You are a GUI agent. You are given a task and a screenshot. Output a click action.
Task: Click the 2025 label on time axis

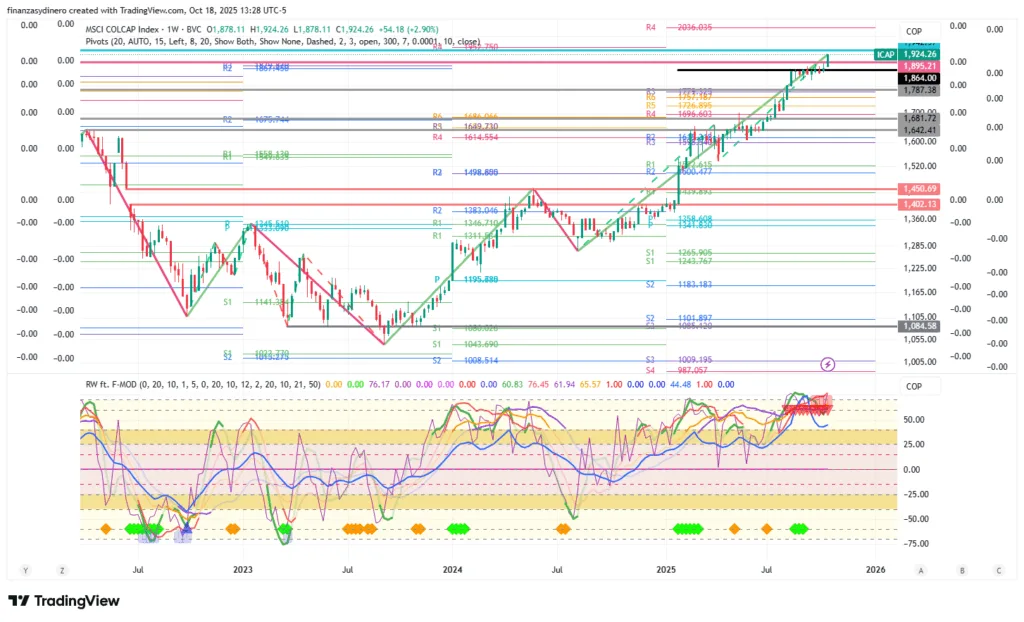coord(669,570)
